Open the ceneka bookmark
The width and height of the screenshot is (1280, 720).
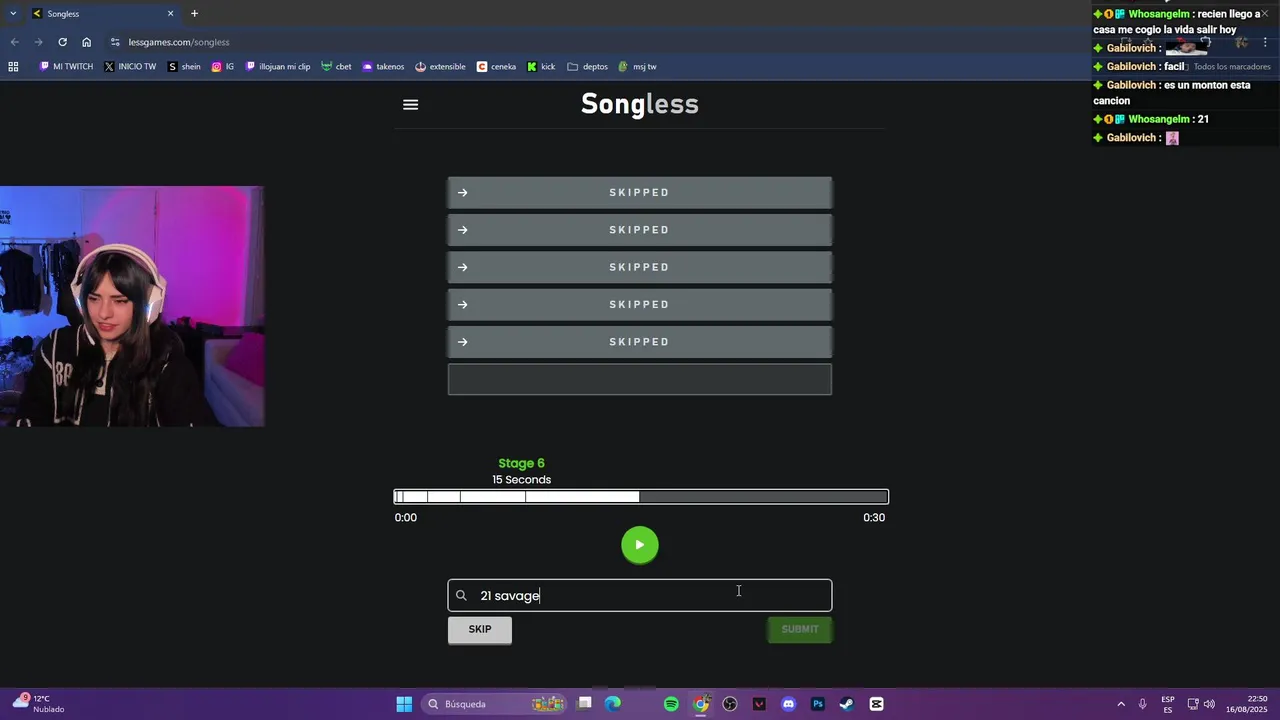[x=497, y=67]
